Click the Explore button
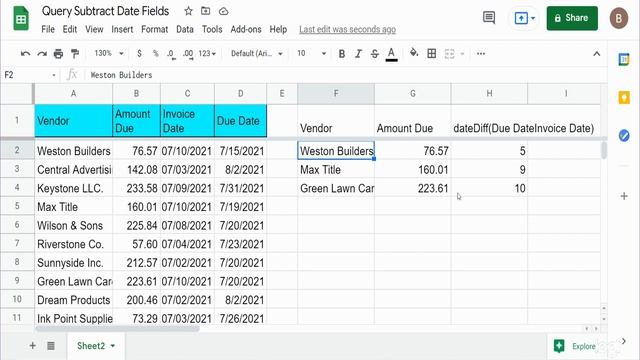The image size is (640, 360). (x=576, y=346)
